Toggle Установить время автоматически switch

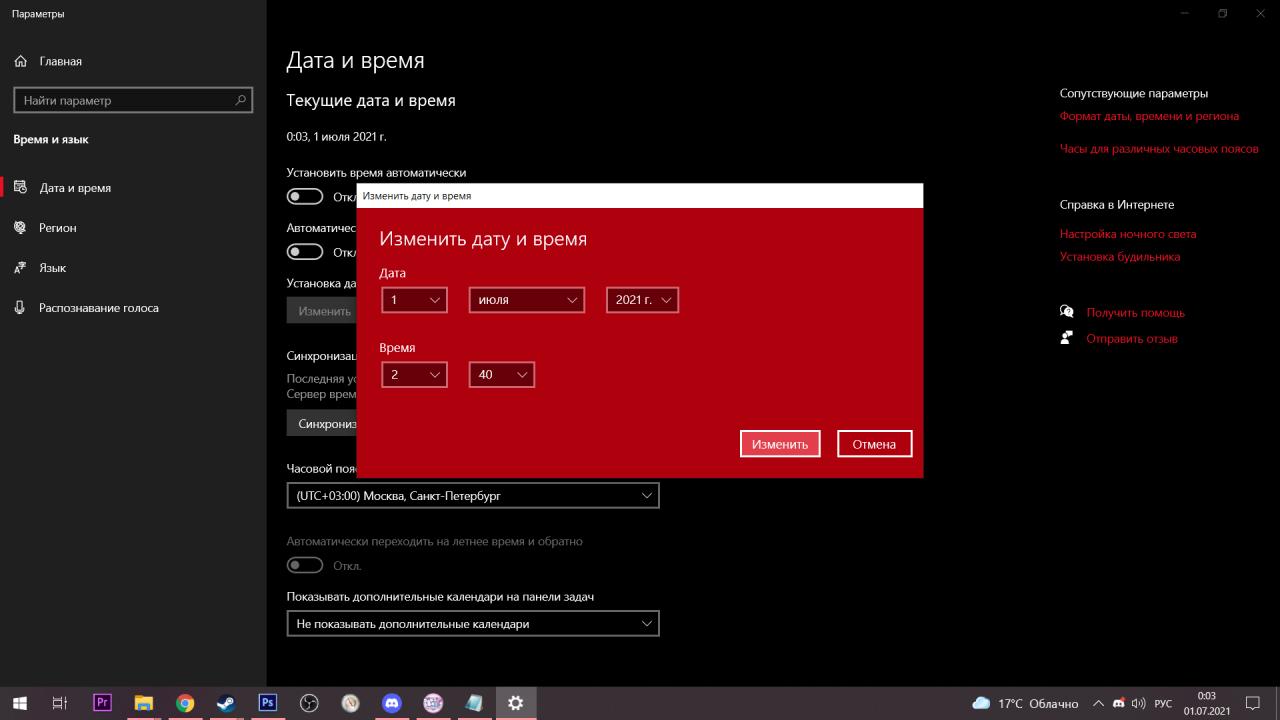305,196
